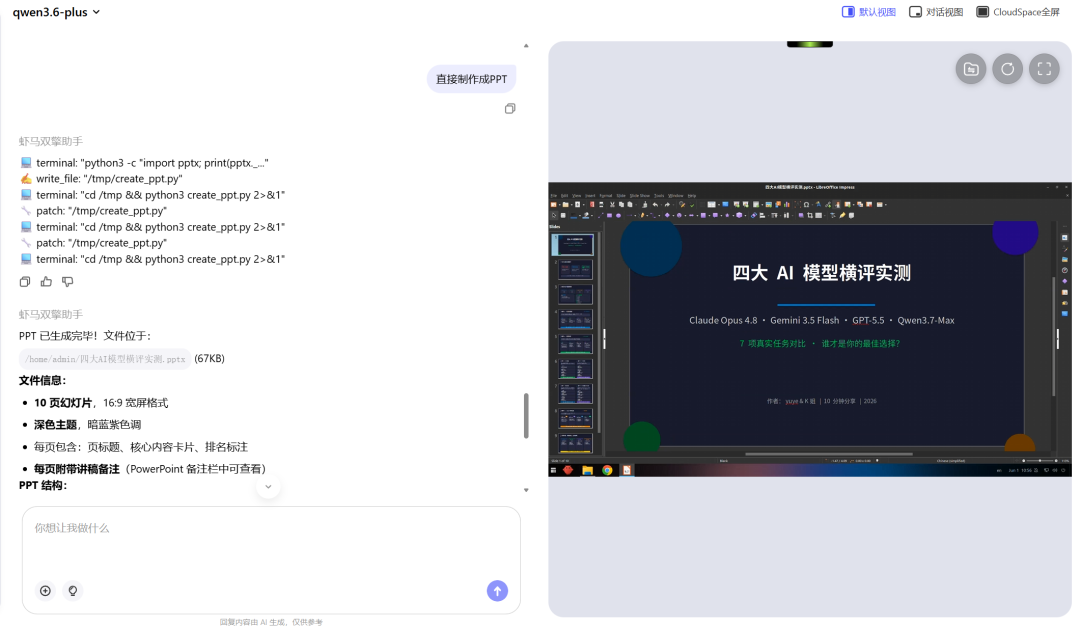The height and width of the screenshot is (628, 1080).
Task: Copy the 直接制作成PPT user message
Action: tap(510, 108)
